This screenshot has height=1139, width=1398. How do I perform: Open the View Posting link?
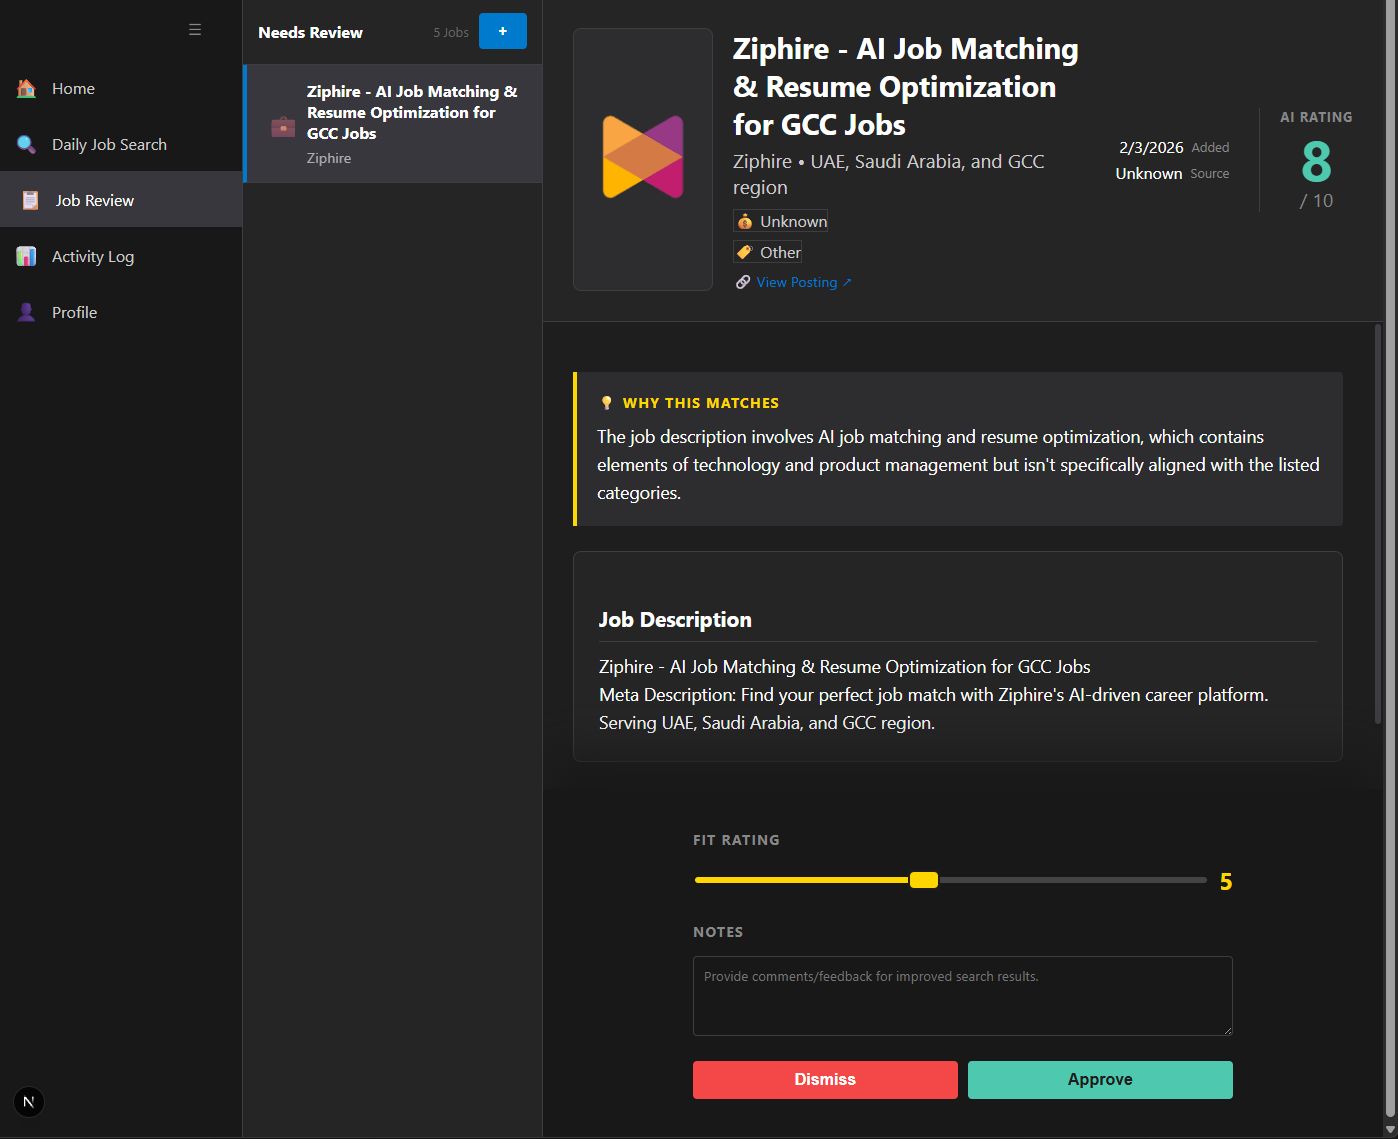[x=796, y=283]
